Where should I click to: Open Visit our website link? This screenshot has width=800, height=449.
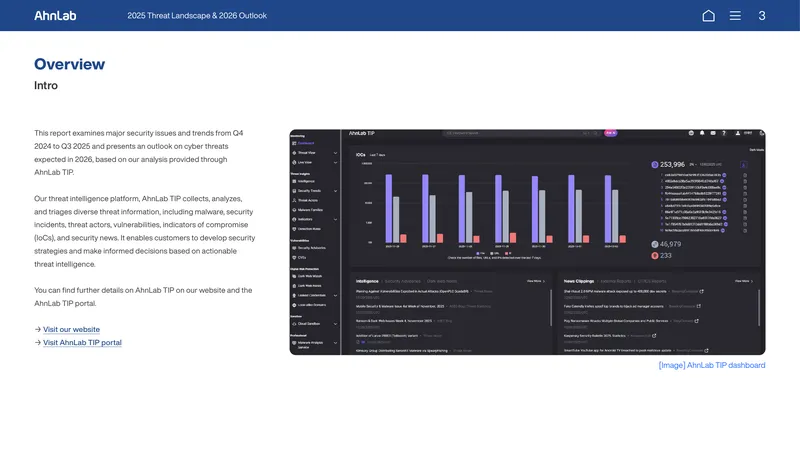[x=71, y=330]
